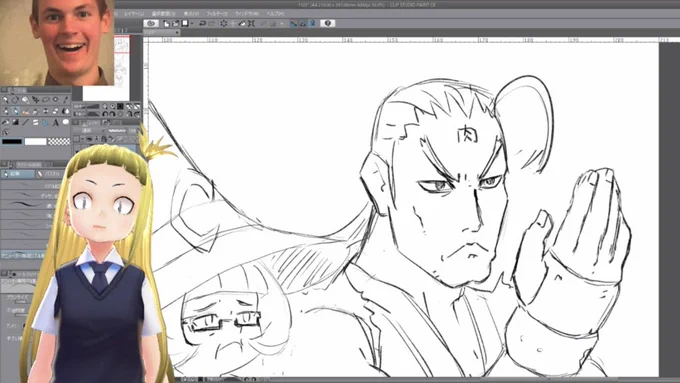
Task: Open the Save icon dropdown arrow
Action: click(192, 23)
